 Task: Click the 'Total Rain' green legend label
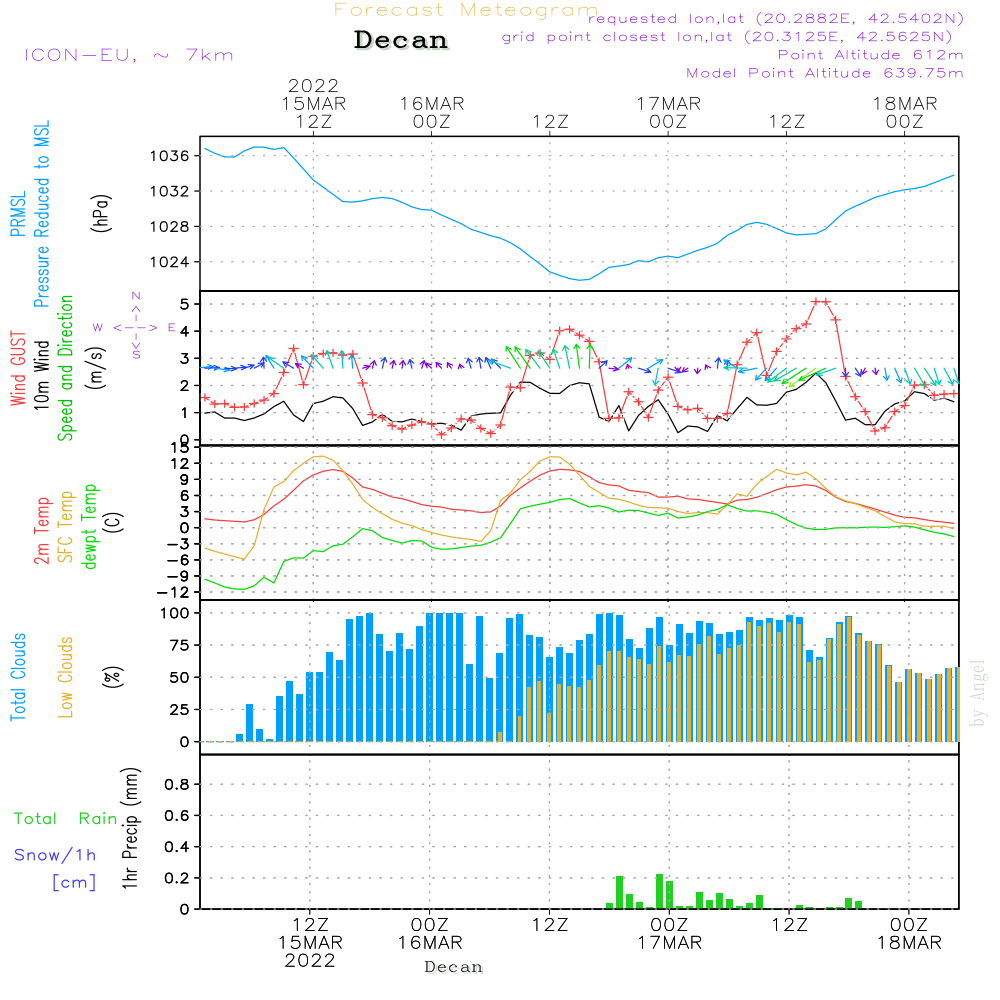point(66,819)
